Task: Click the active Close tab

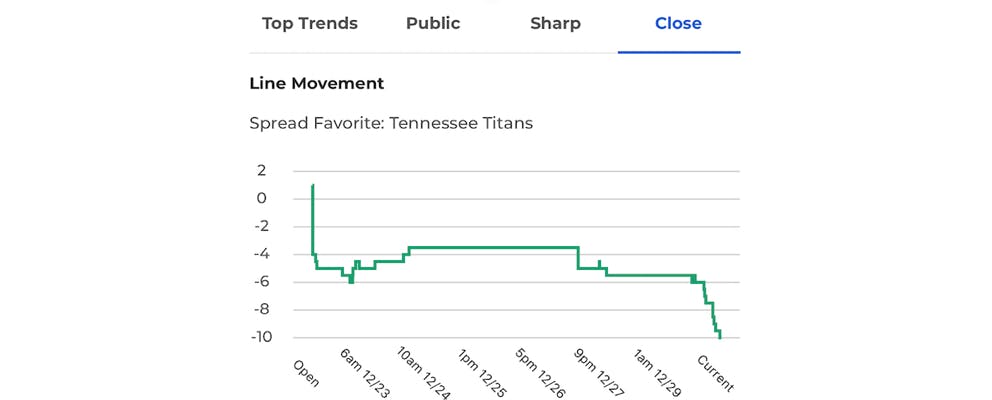Action: click(678, 23)
